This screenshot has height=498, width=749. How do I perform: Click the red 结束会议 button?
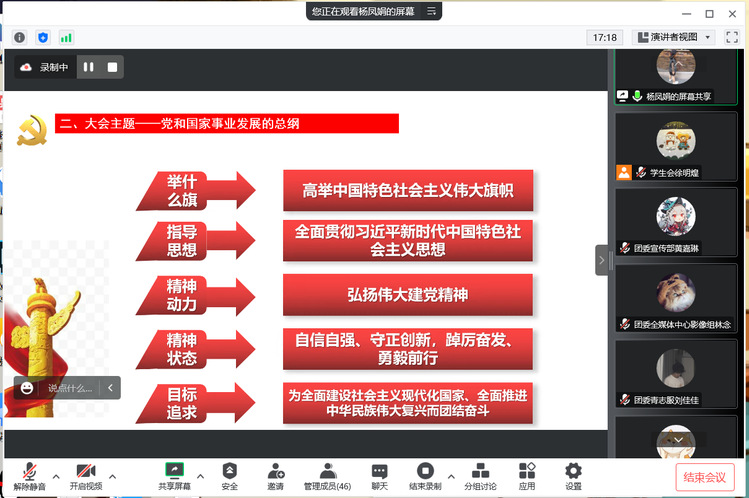[705, 477]
